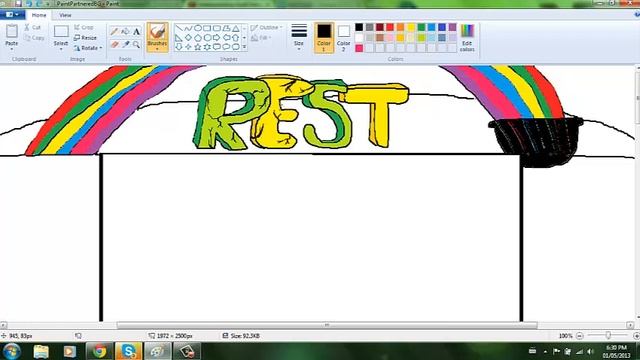Choose the Right triangle shape
The height and width of the screenshot is (360, 640).
tap(179, 38)
